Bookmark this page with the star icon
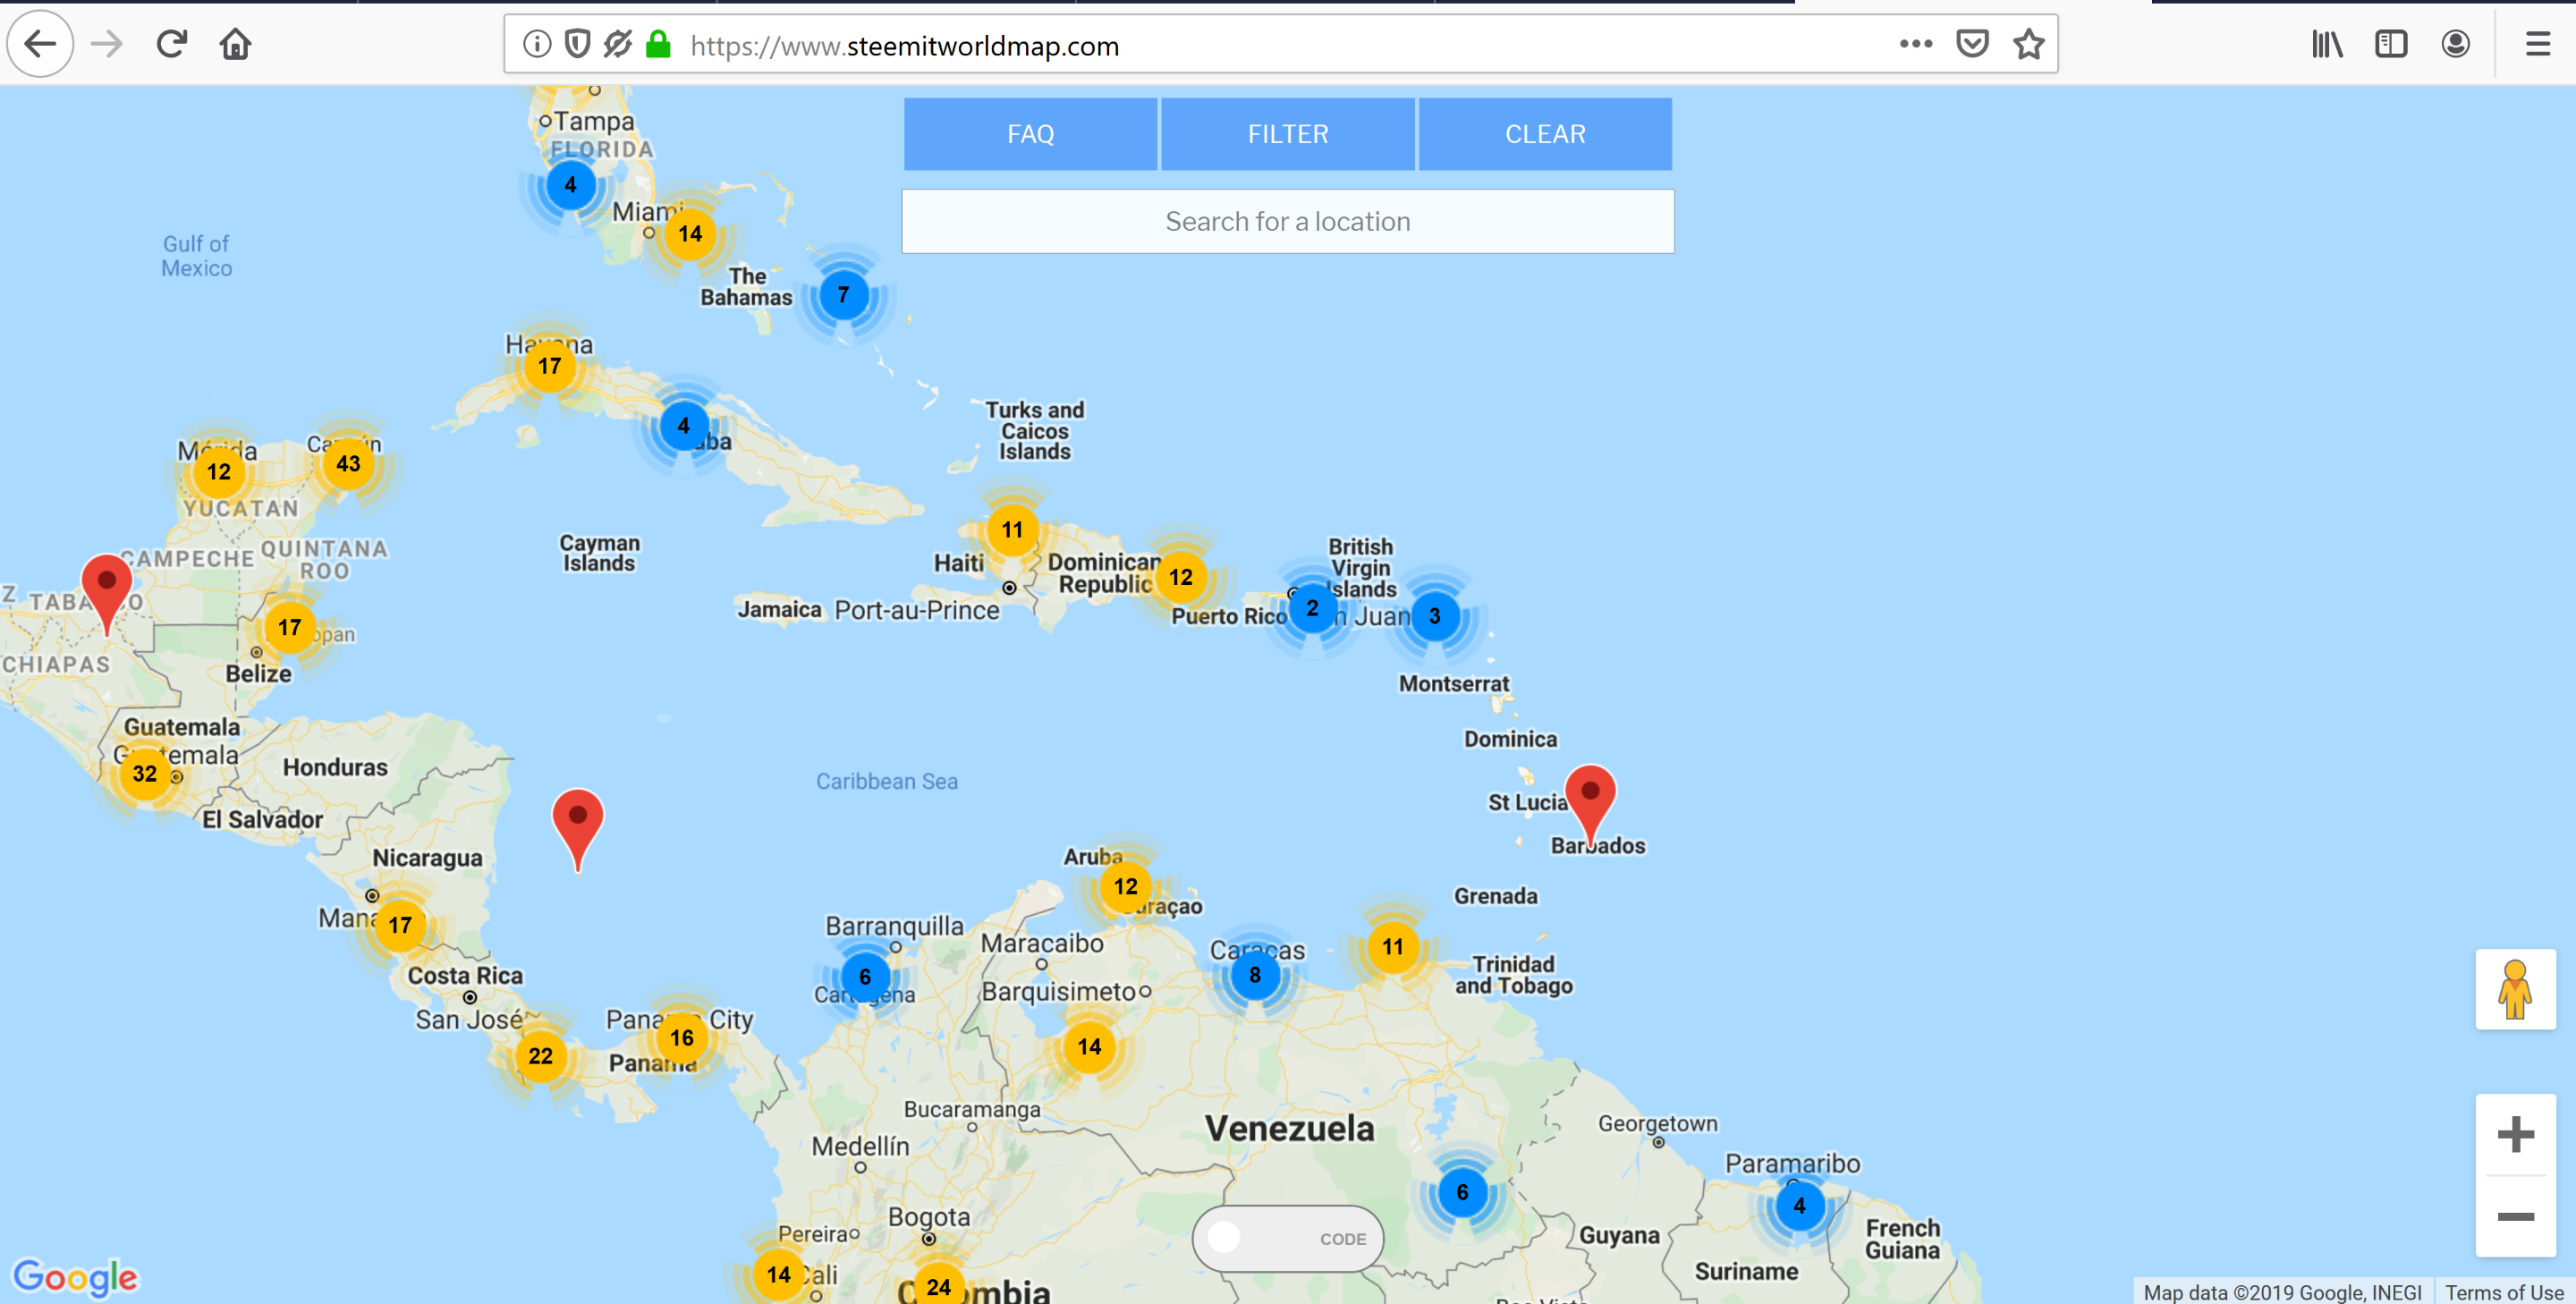The height and width of the screenshot is (1304, 2576). point(2028,44)
